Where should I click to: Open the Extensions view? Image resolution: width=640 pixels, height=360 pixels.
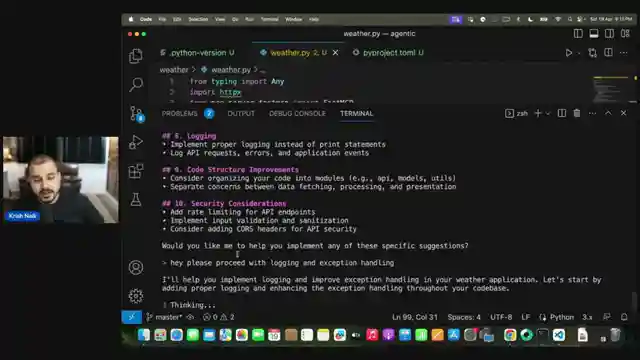(x=136, y=171)
